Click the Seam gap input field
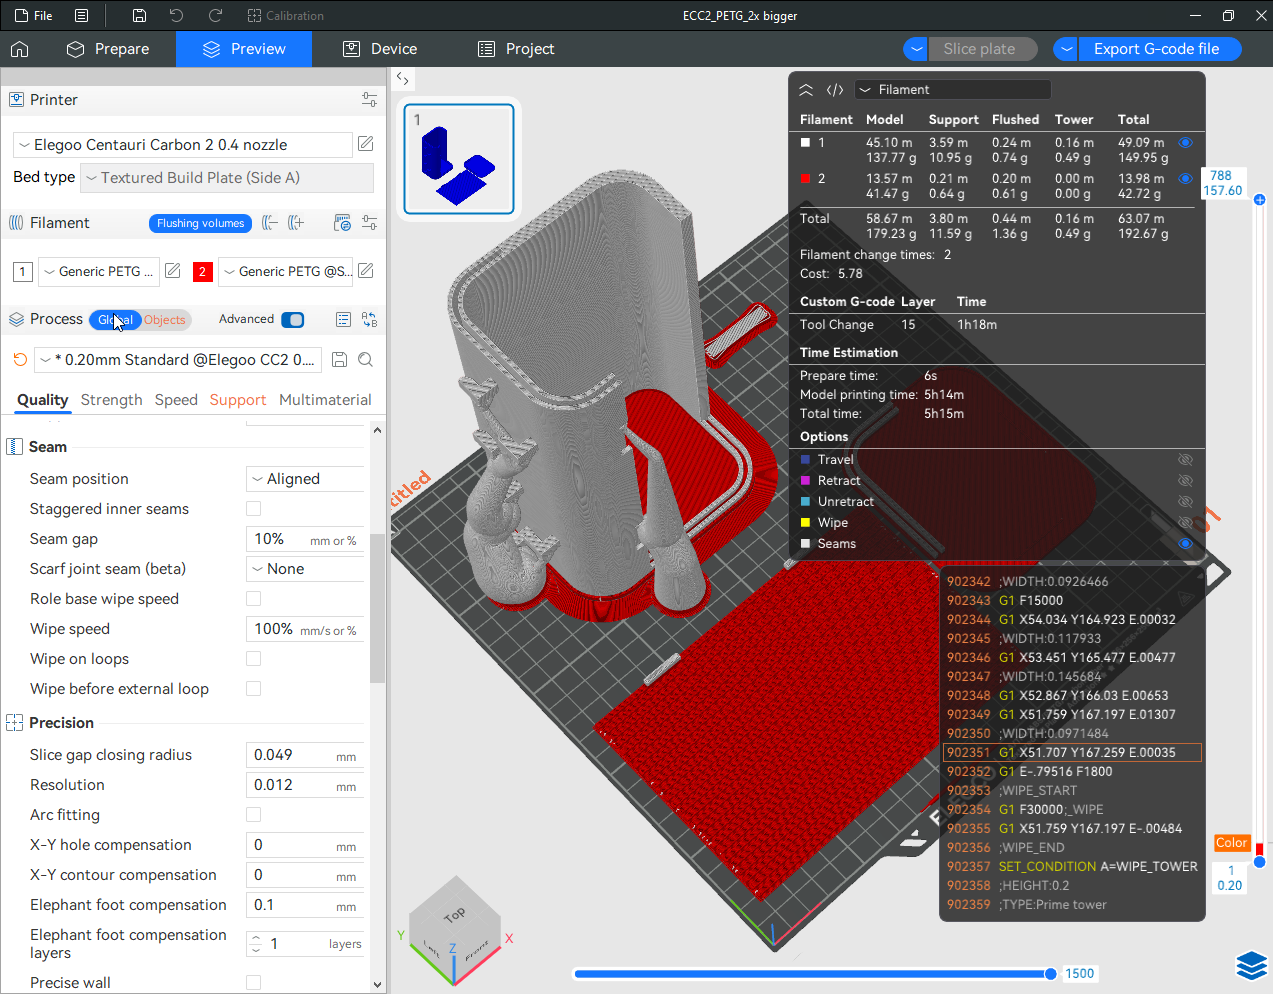 [x=305, y=539]
